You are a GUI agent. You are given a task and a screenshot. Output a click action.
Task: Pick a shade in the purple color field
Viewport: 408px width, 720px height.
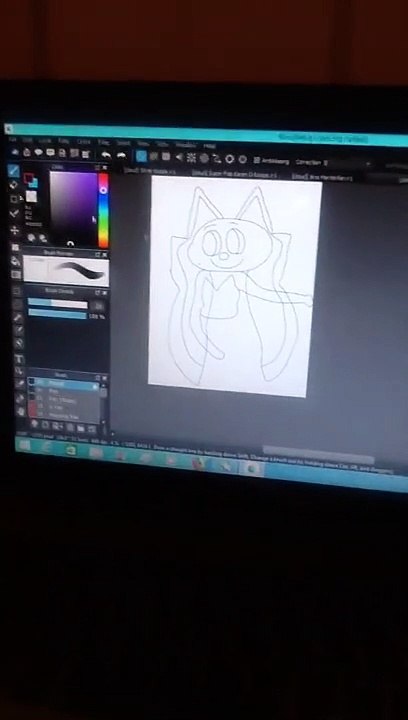(73, 209)
